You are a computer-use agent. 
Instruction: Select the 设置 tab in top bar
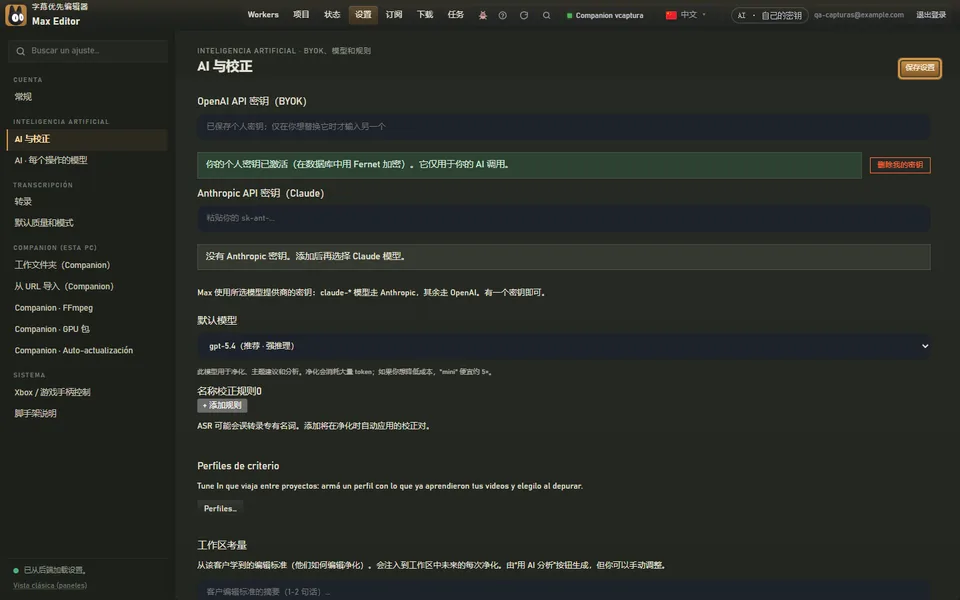pos(363,15)
